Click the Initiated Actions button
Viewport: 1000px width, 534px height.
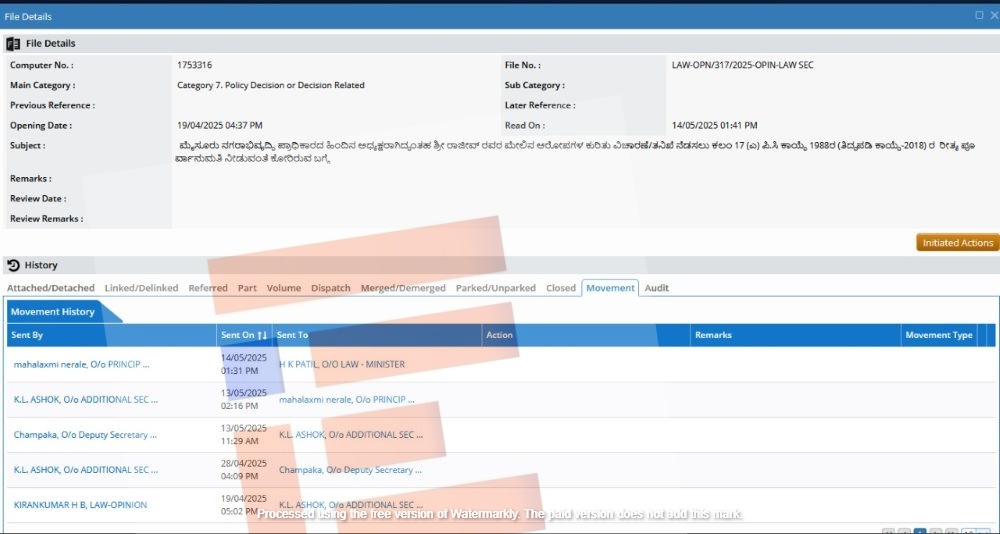957,243
